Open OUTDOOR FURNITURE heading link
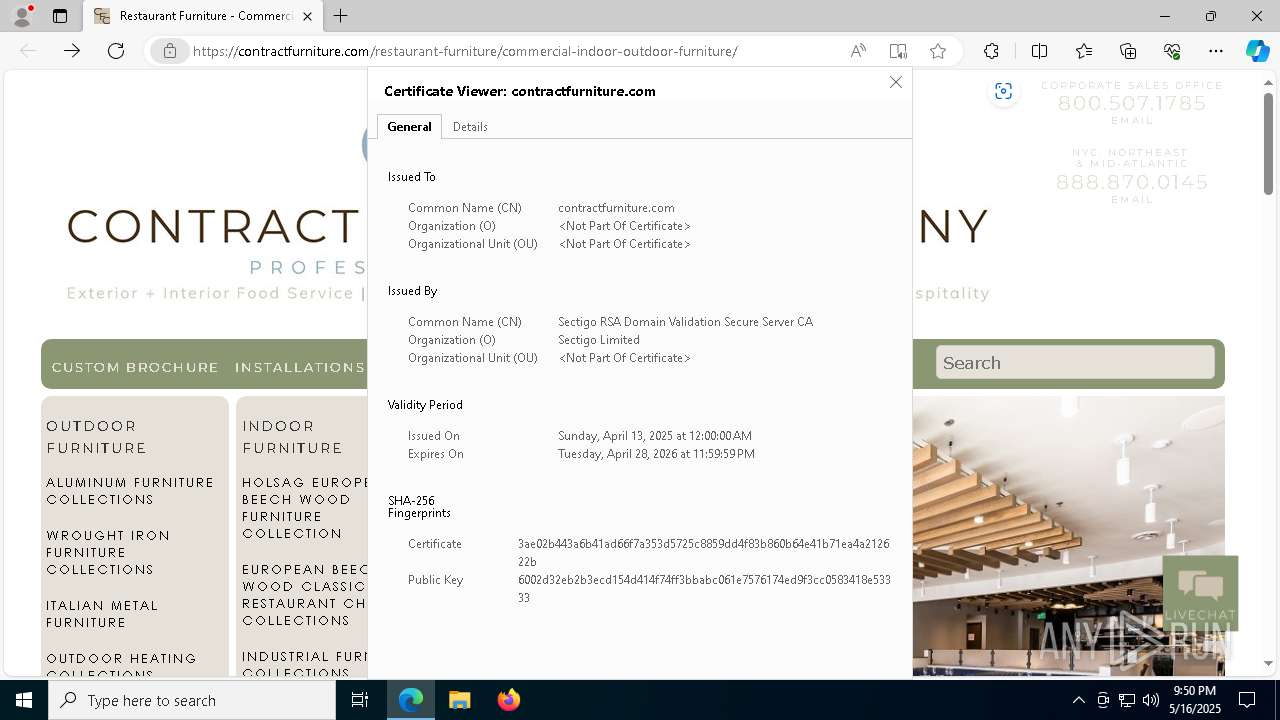Screen dimensions: 1280x720 [96, 437]
